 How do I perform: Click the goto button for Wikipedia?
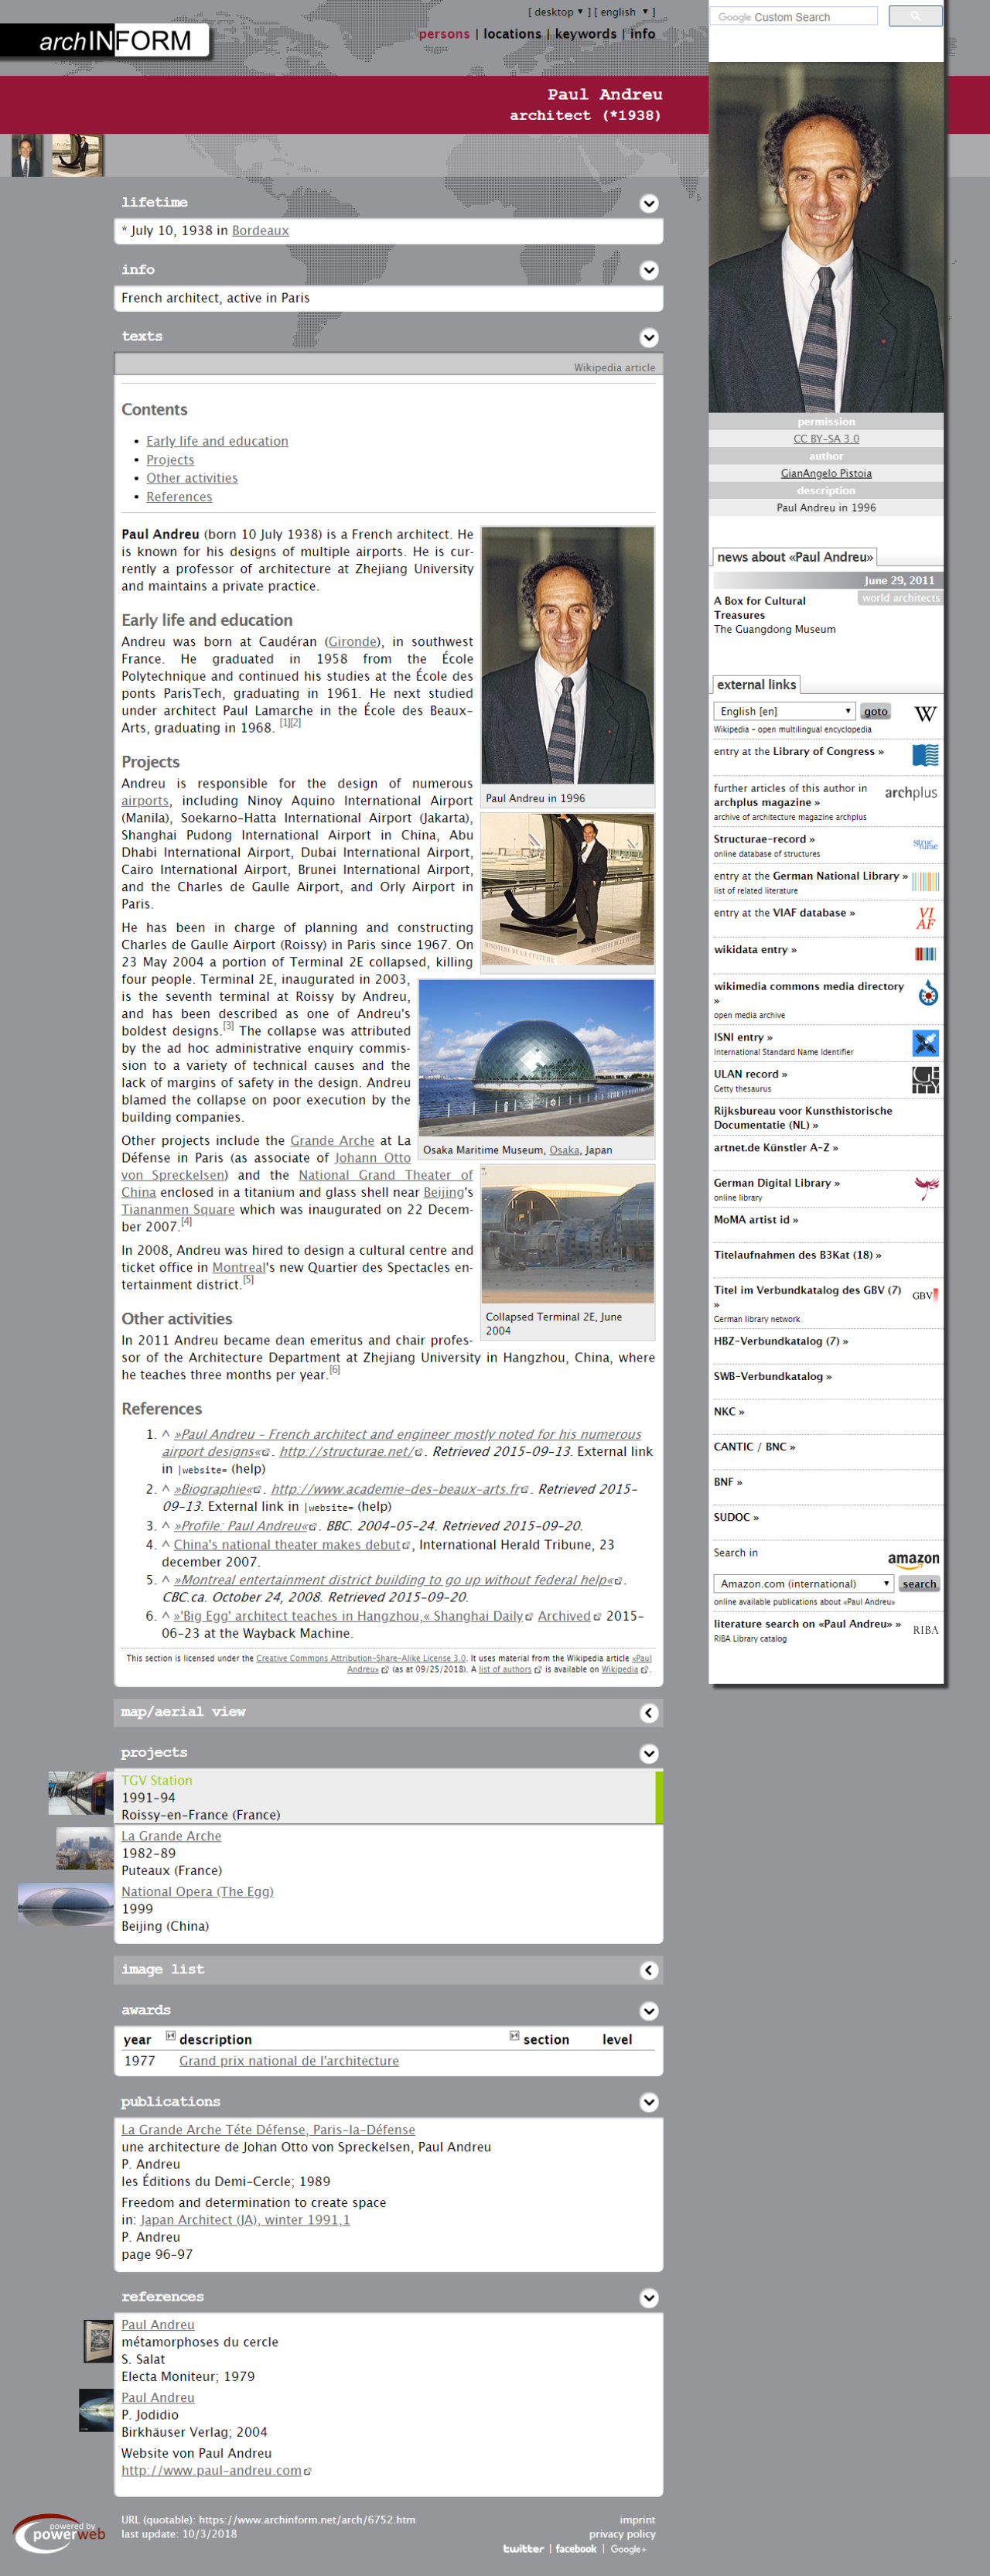pyautogui.click(x=876, y=711)
